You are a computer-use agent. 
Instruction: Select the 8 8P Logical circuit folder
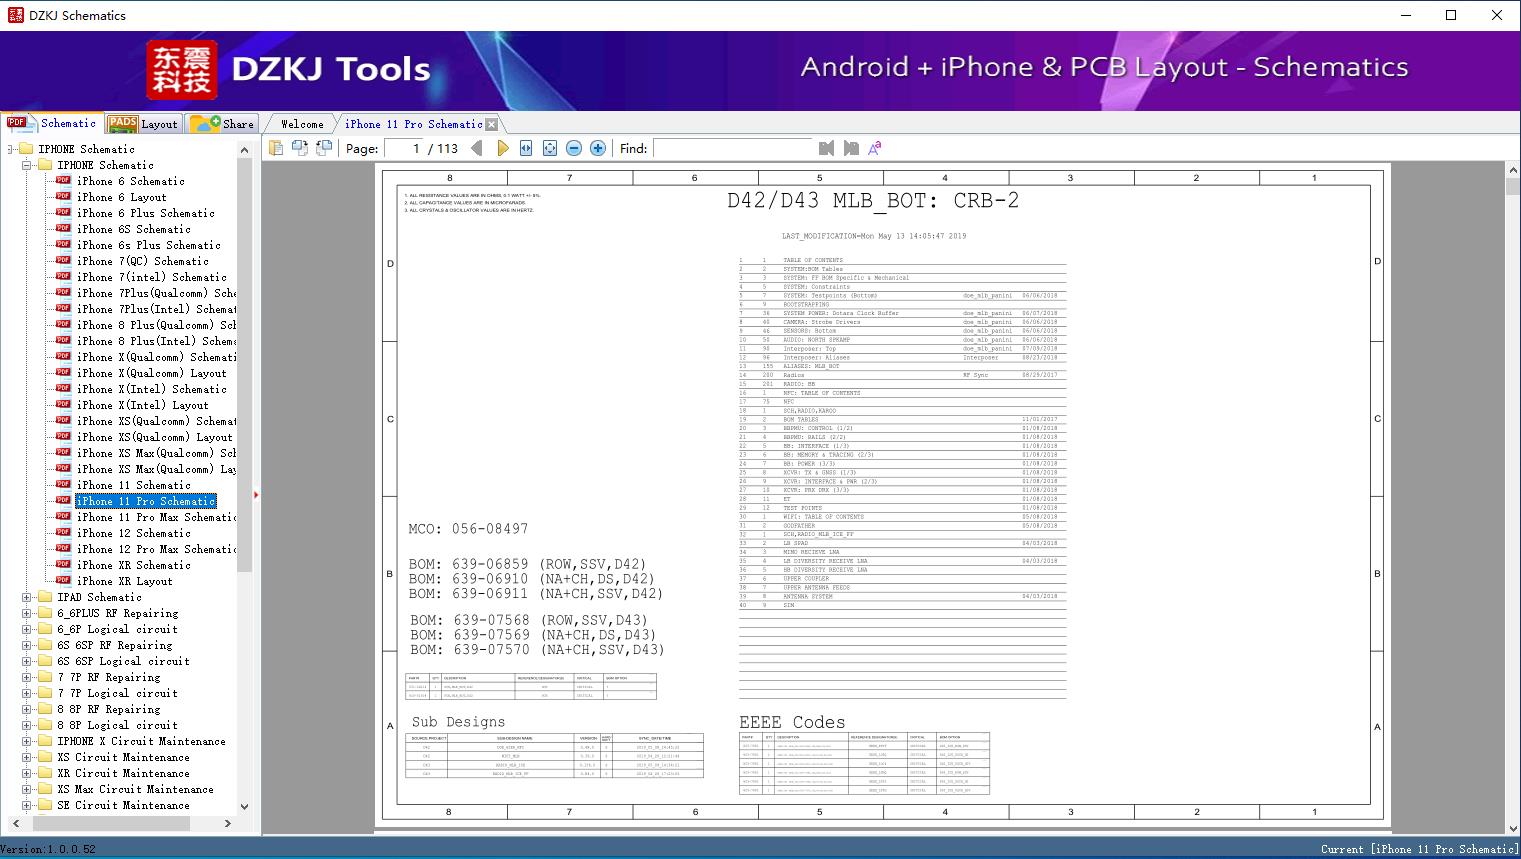[x=118, y=725]
